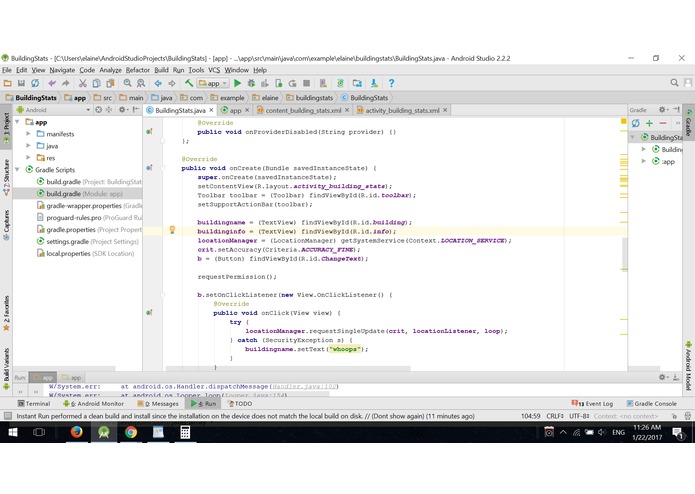Click the buildingstats breadcrumb
The image size is (695, 494).
tap(310, 98)
